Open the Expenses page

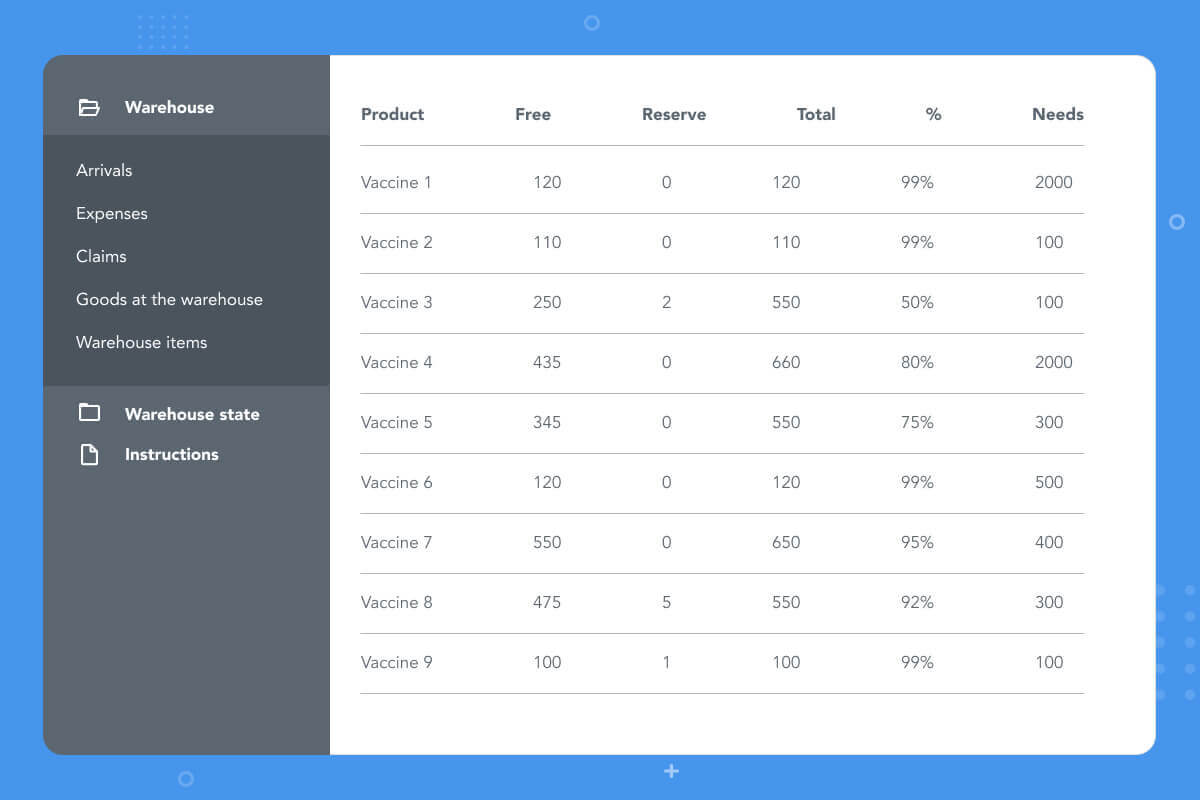click(112, 213)
